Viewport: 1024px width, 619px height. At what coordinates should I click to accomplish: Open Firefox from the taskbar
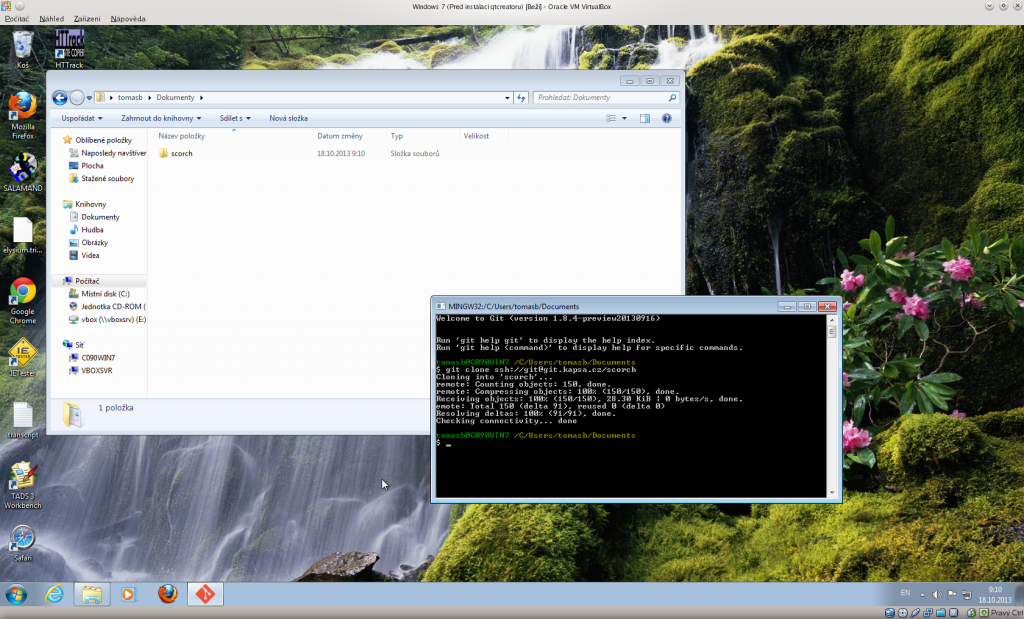[167, 594]
